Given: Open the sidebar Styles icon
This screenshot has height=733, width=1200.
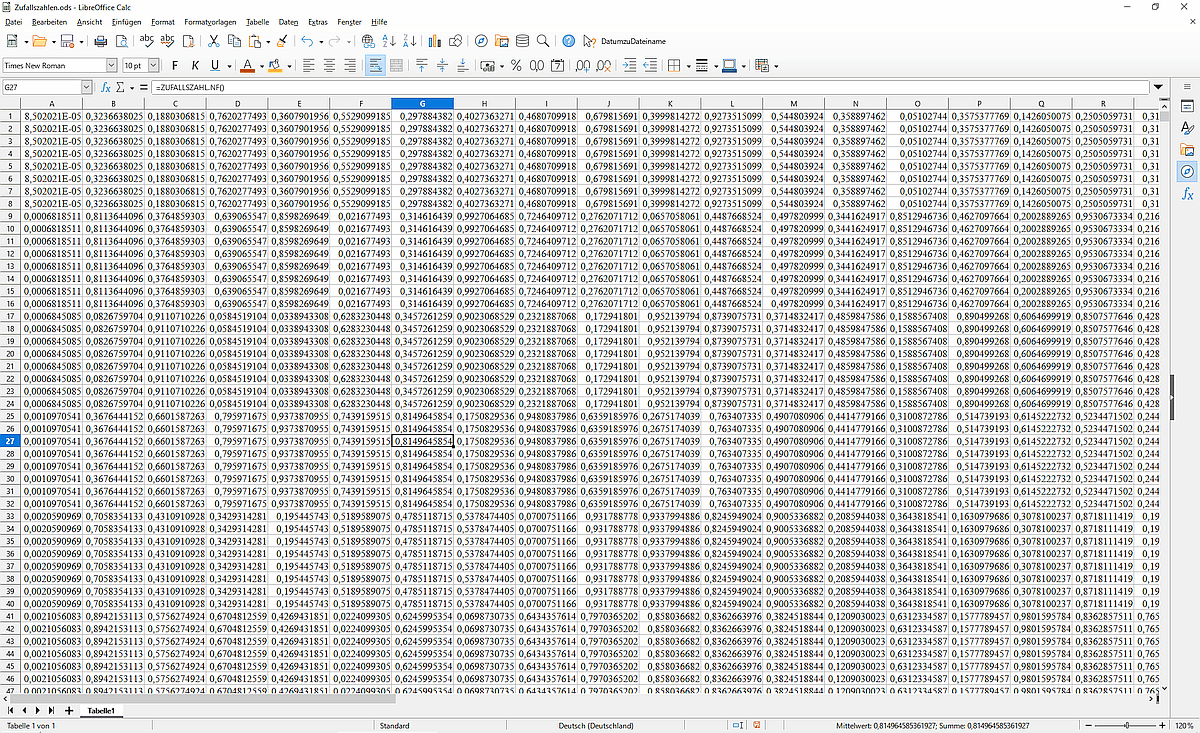Looking at the screenshot, I should 1188,128.
